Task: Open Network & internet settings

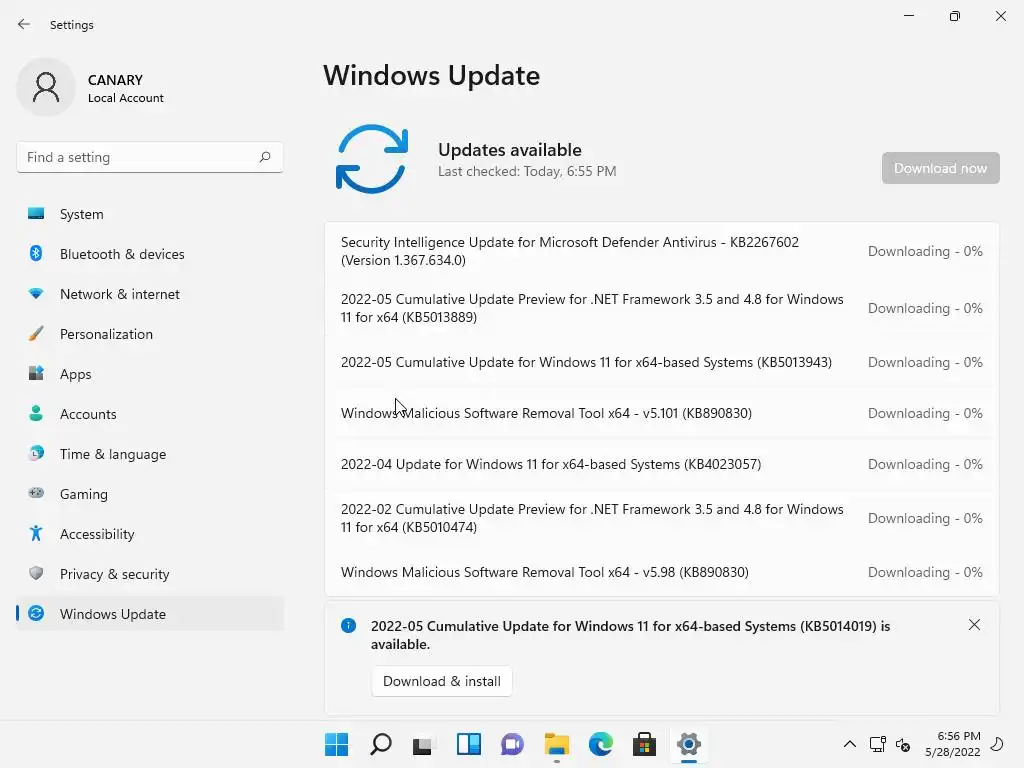Action: [120, 294]
